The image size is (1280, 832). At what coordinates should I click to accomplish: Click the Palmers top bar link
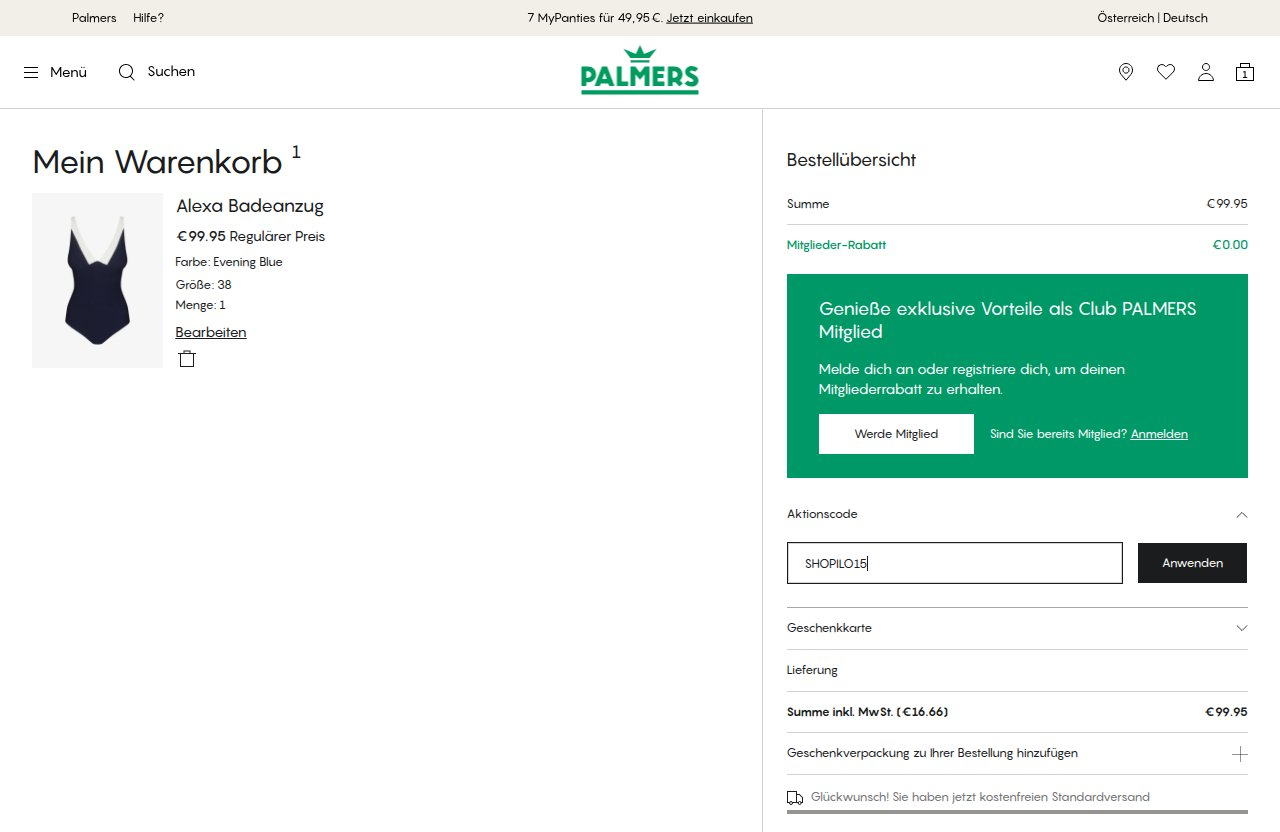tap(94, 18)
